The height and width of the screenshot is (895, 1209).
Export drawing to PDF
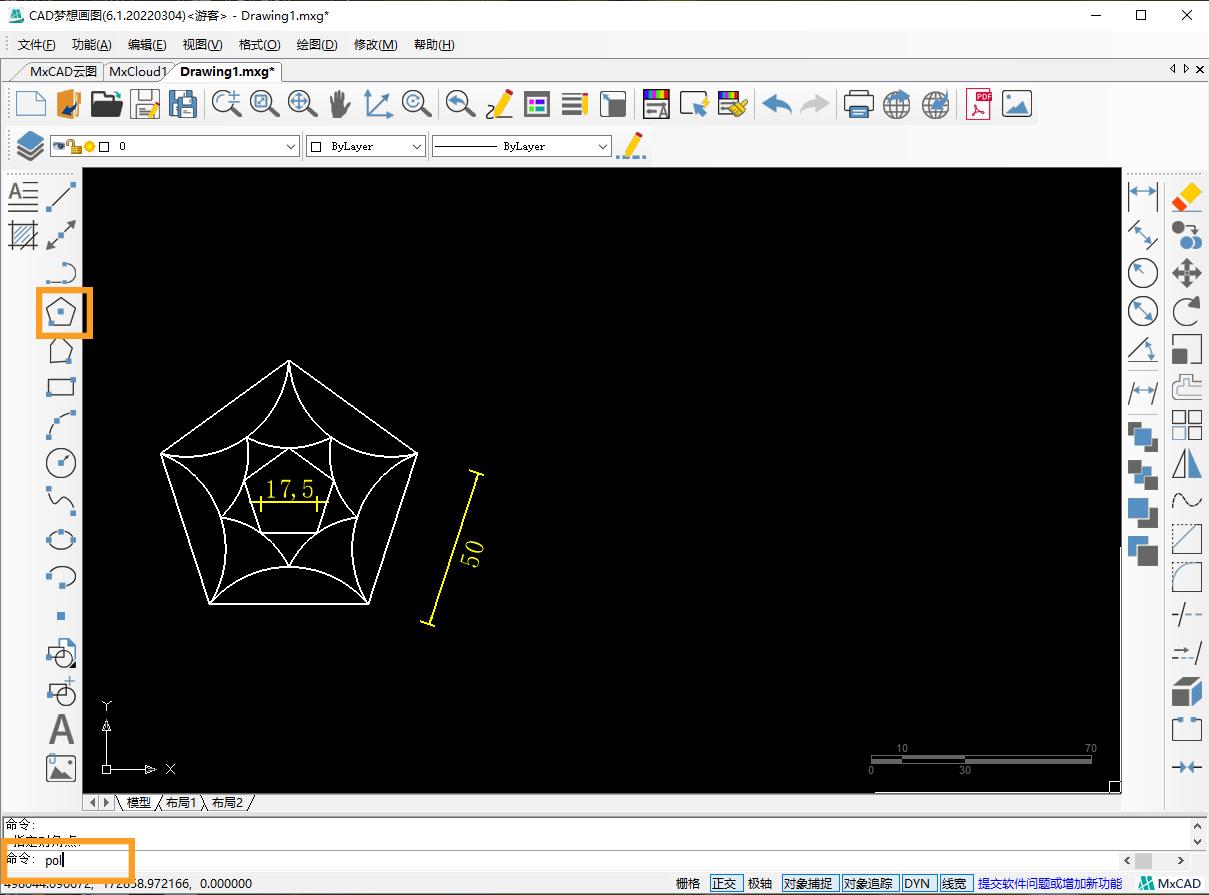click(x=978, y=104)
